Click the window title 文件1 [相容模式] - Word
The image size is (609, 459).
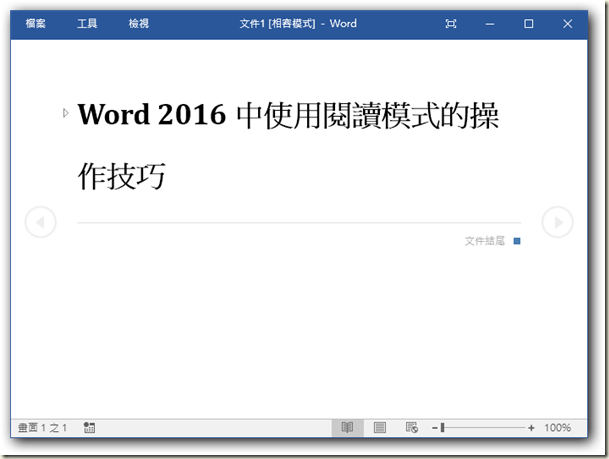click(298, 24)
